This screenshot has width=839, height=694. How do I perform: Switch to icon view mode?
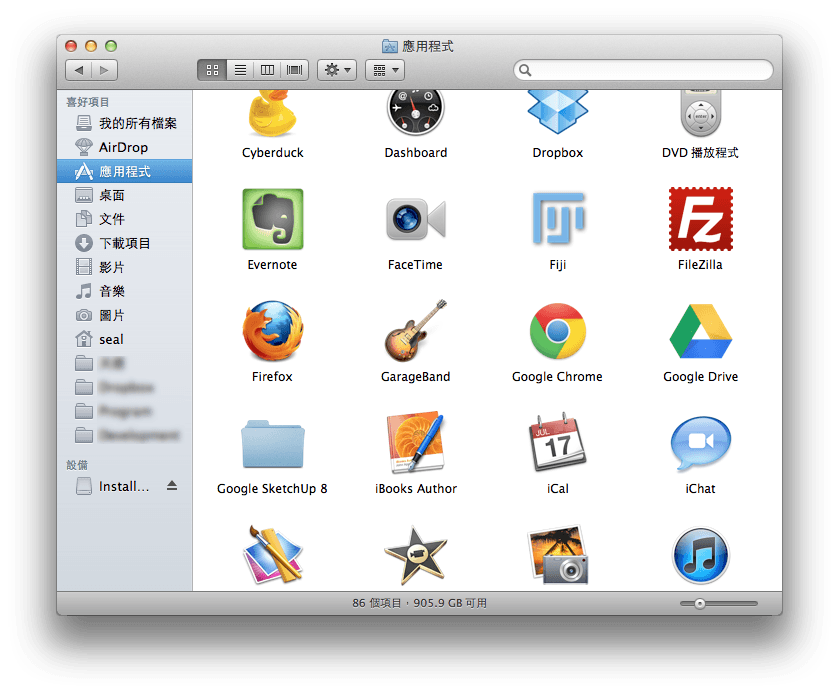[212, 70]
